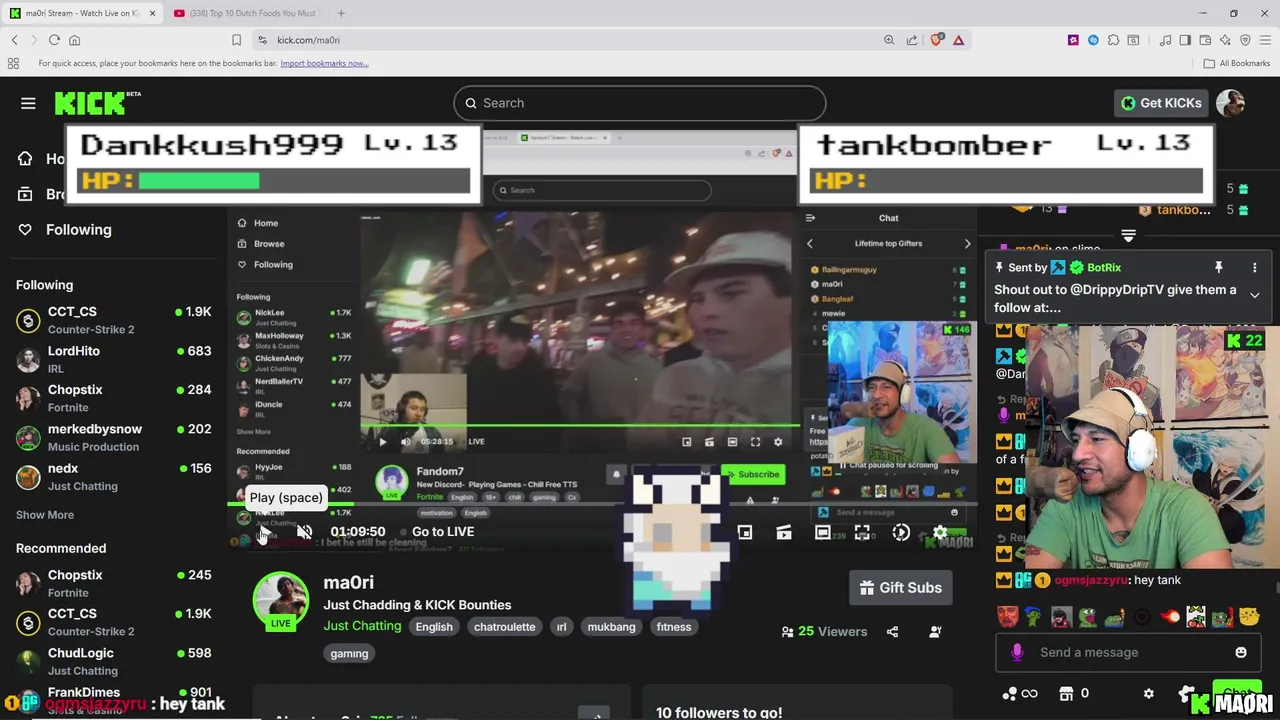Reload the page
The height and width of the screenshot is (720, 1280).
click(54, 40)
